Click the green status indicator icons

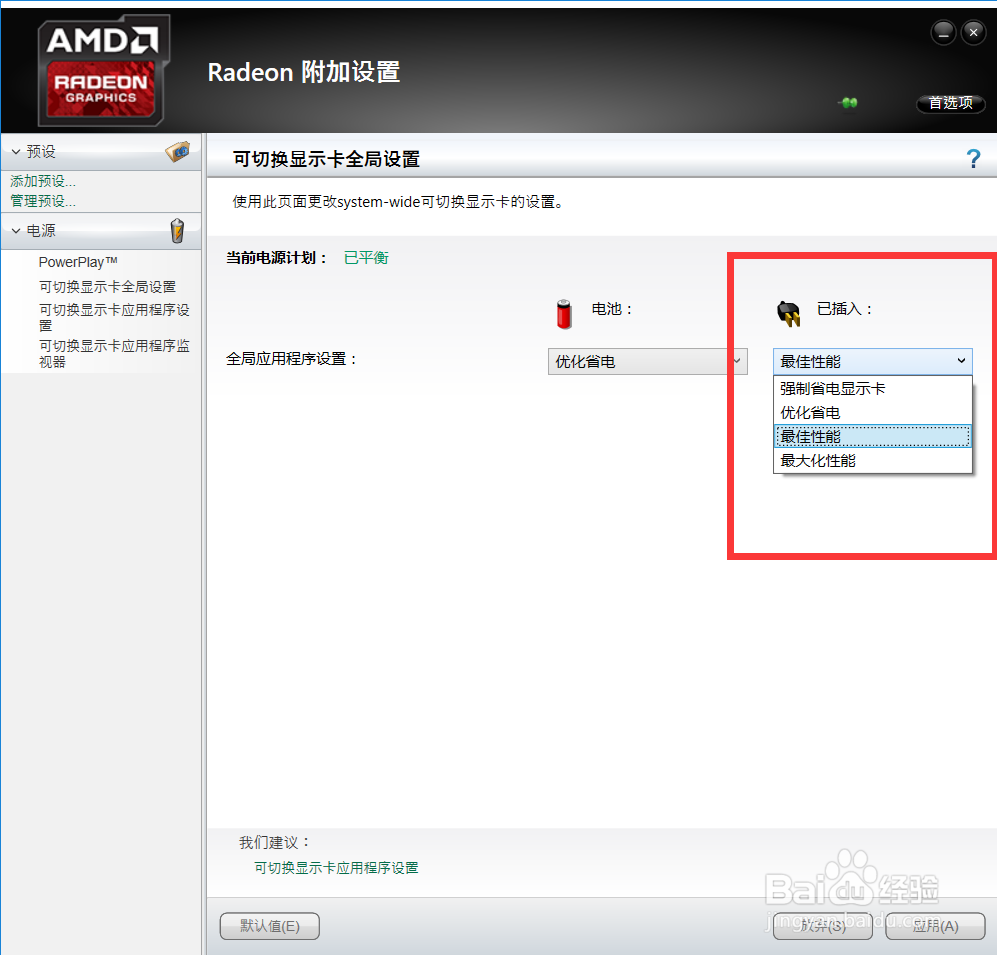click(847, 103)
